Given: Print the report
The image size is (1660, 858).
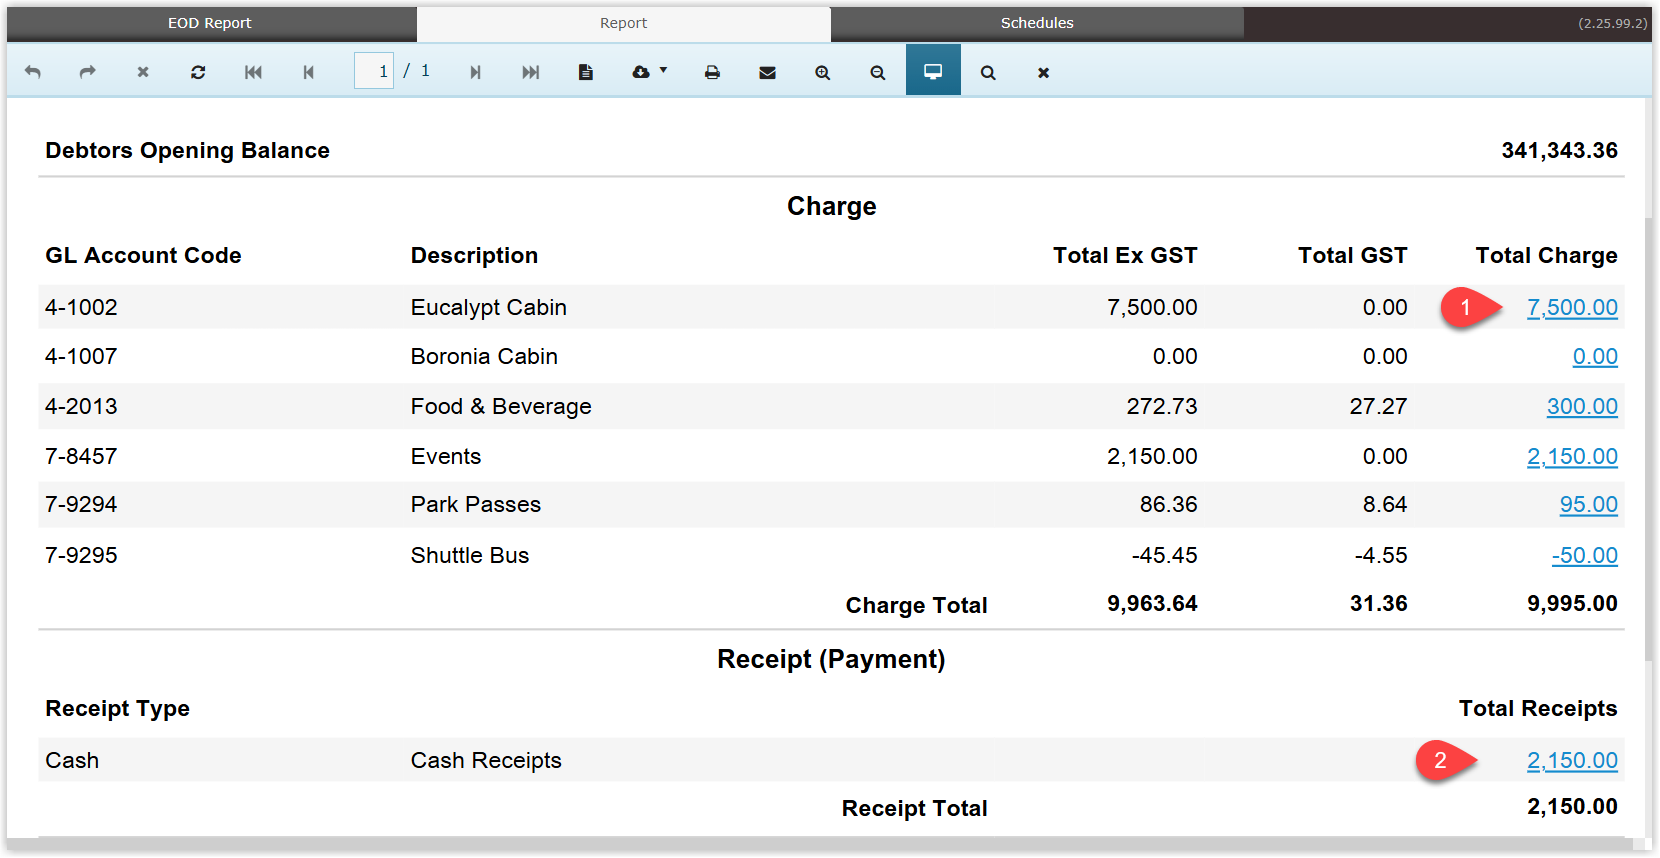Looking at the screenshot, I should 712,72.
